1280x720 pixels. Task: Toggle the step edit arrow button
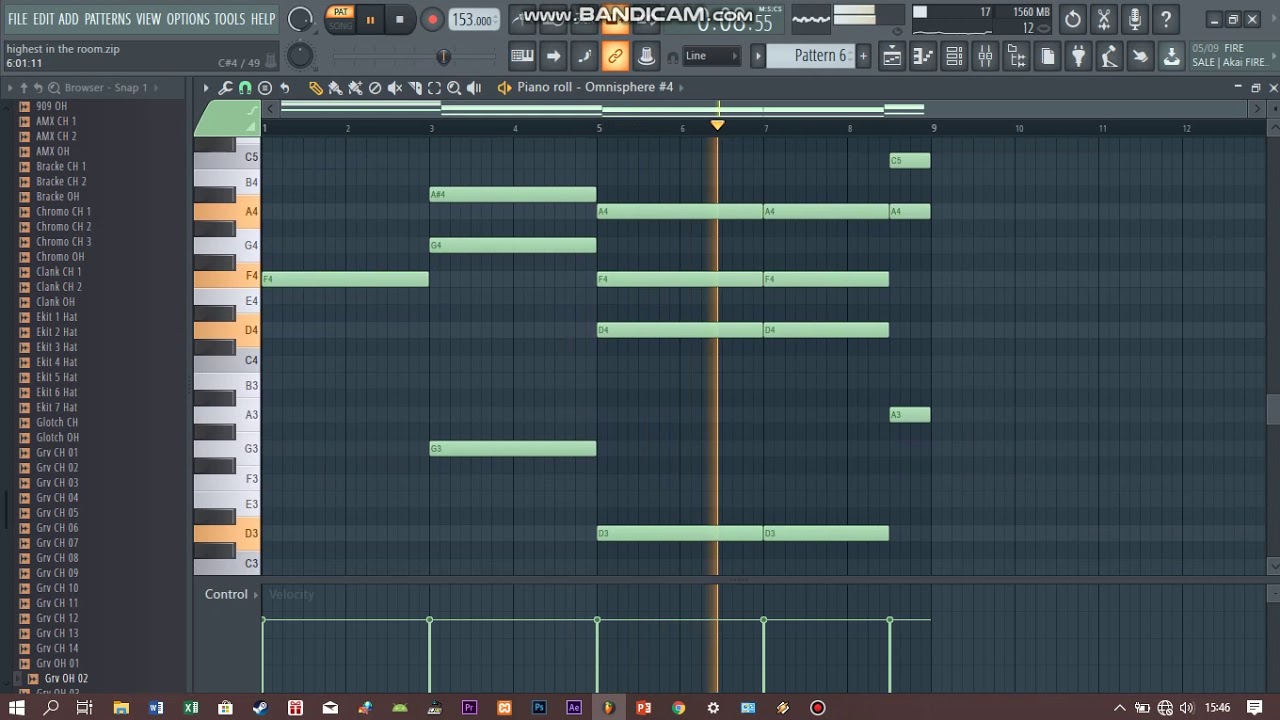[552, 57]
